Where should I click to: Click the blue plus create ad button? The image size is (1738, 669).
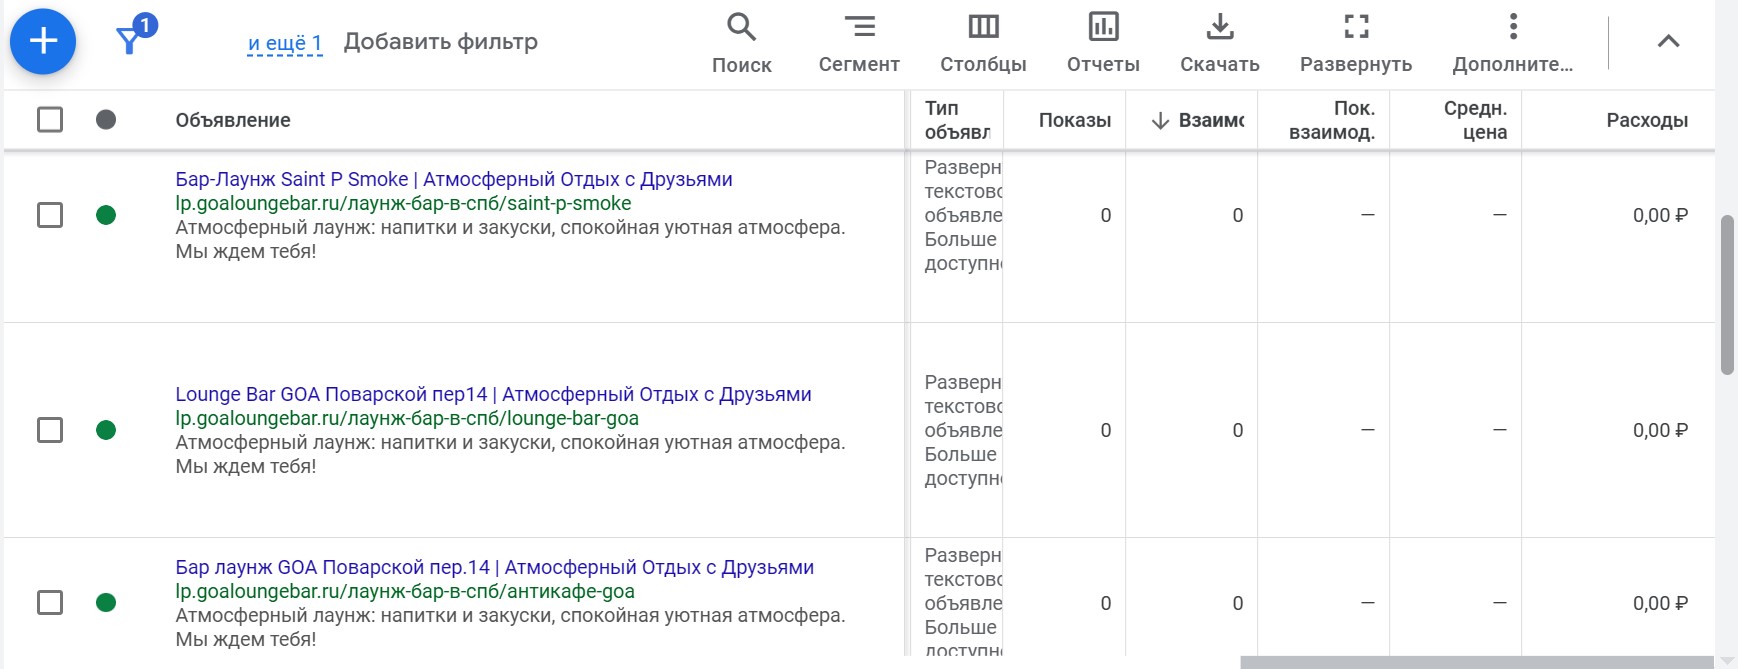coord(43,41)
